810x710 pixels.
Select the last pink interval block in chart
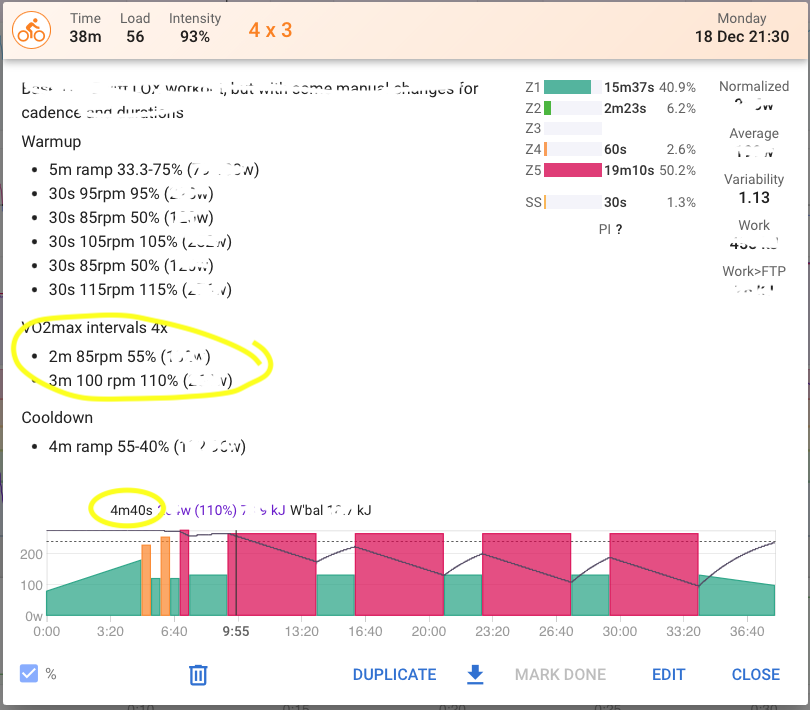tap(653, 575)
